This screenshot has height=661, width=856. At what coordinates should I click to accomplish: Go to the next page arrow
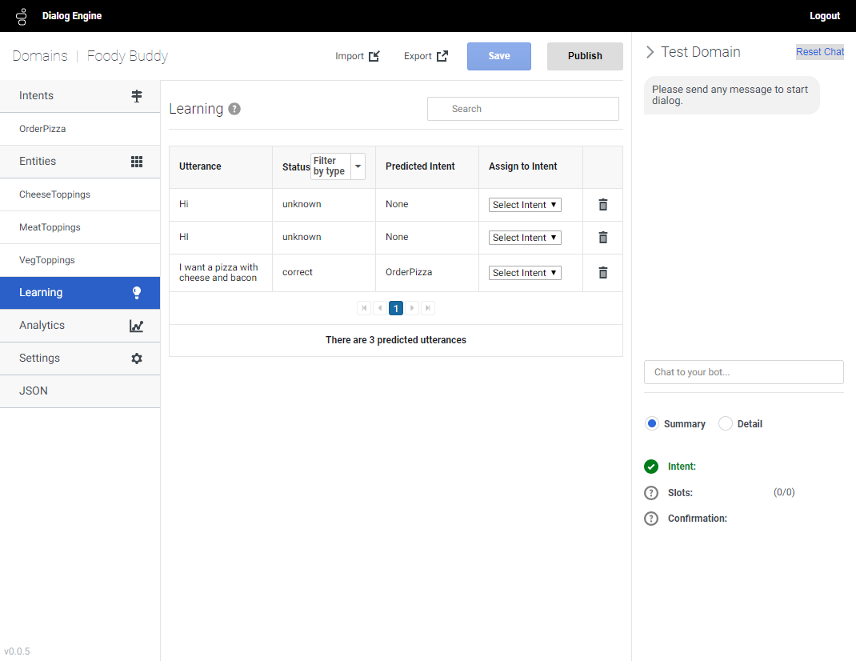coord(412,308)
